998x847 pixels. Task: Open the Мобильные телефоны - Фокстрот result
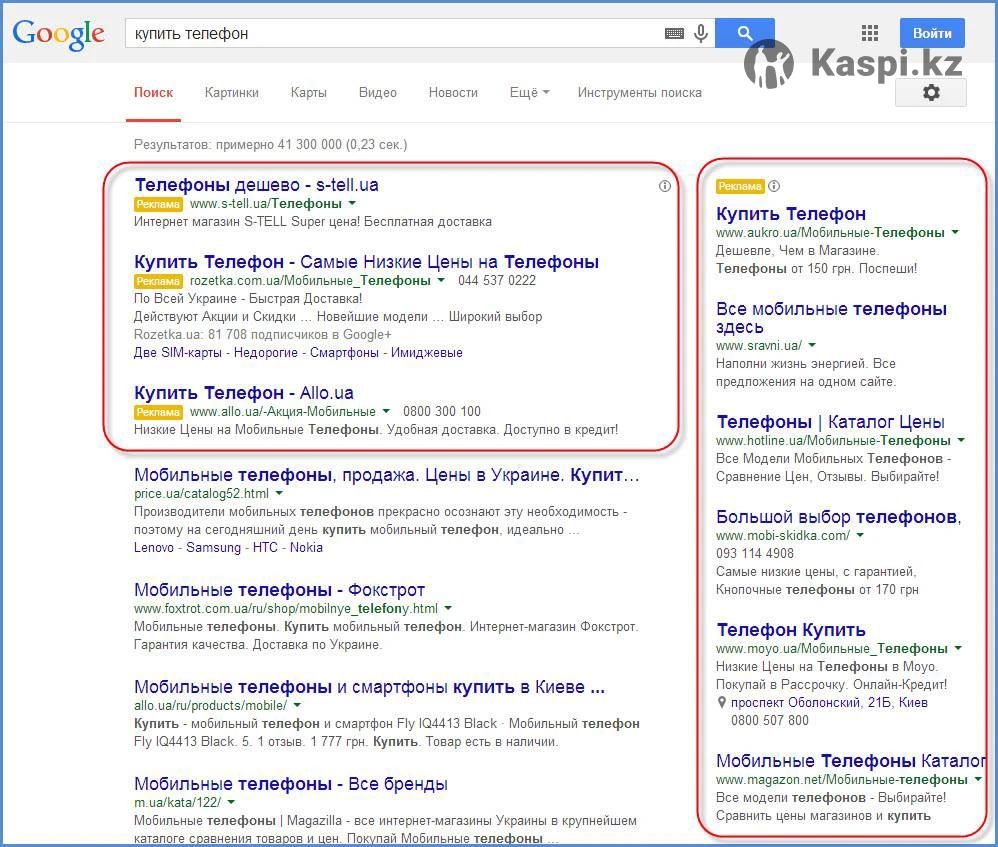coord(279,589)
